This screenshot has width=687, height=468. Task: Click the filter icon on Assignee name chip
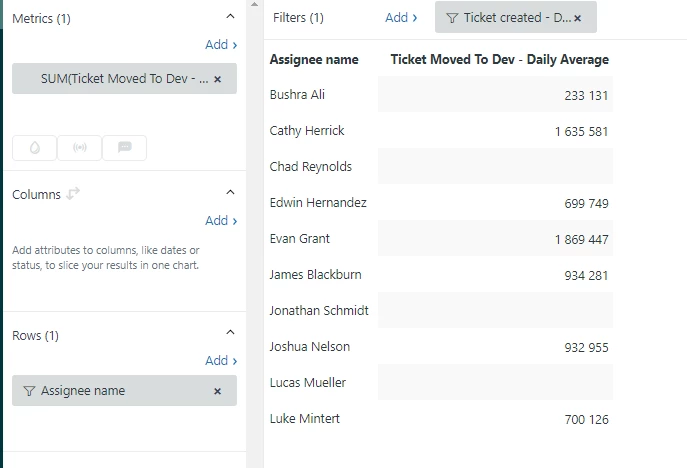pos(28,391)
